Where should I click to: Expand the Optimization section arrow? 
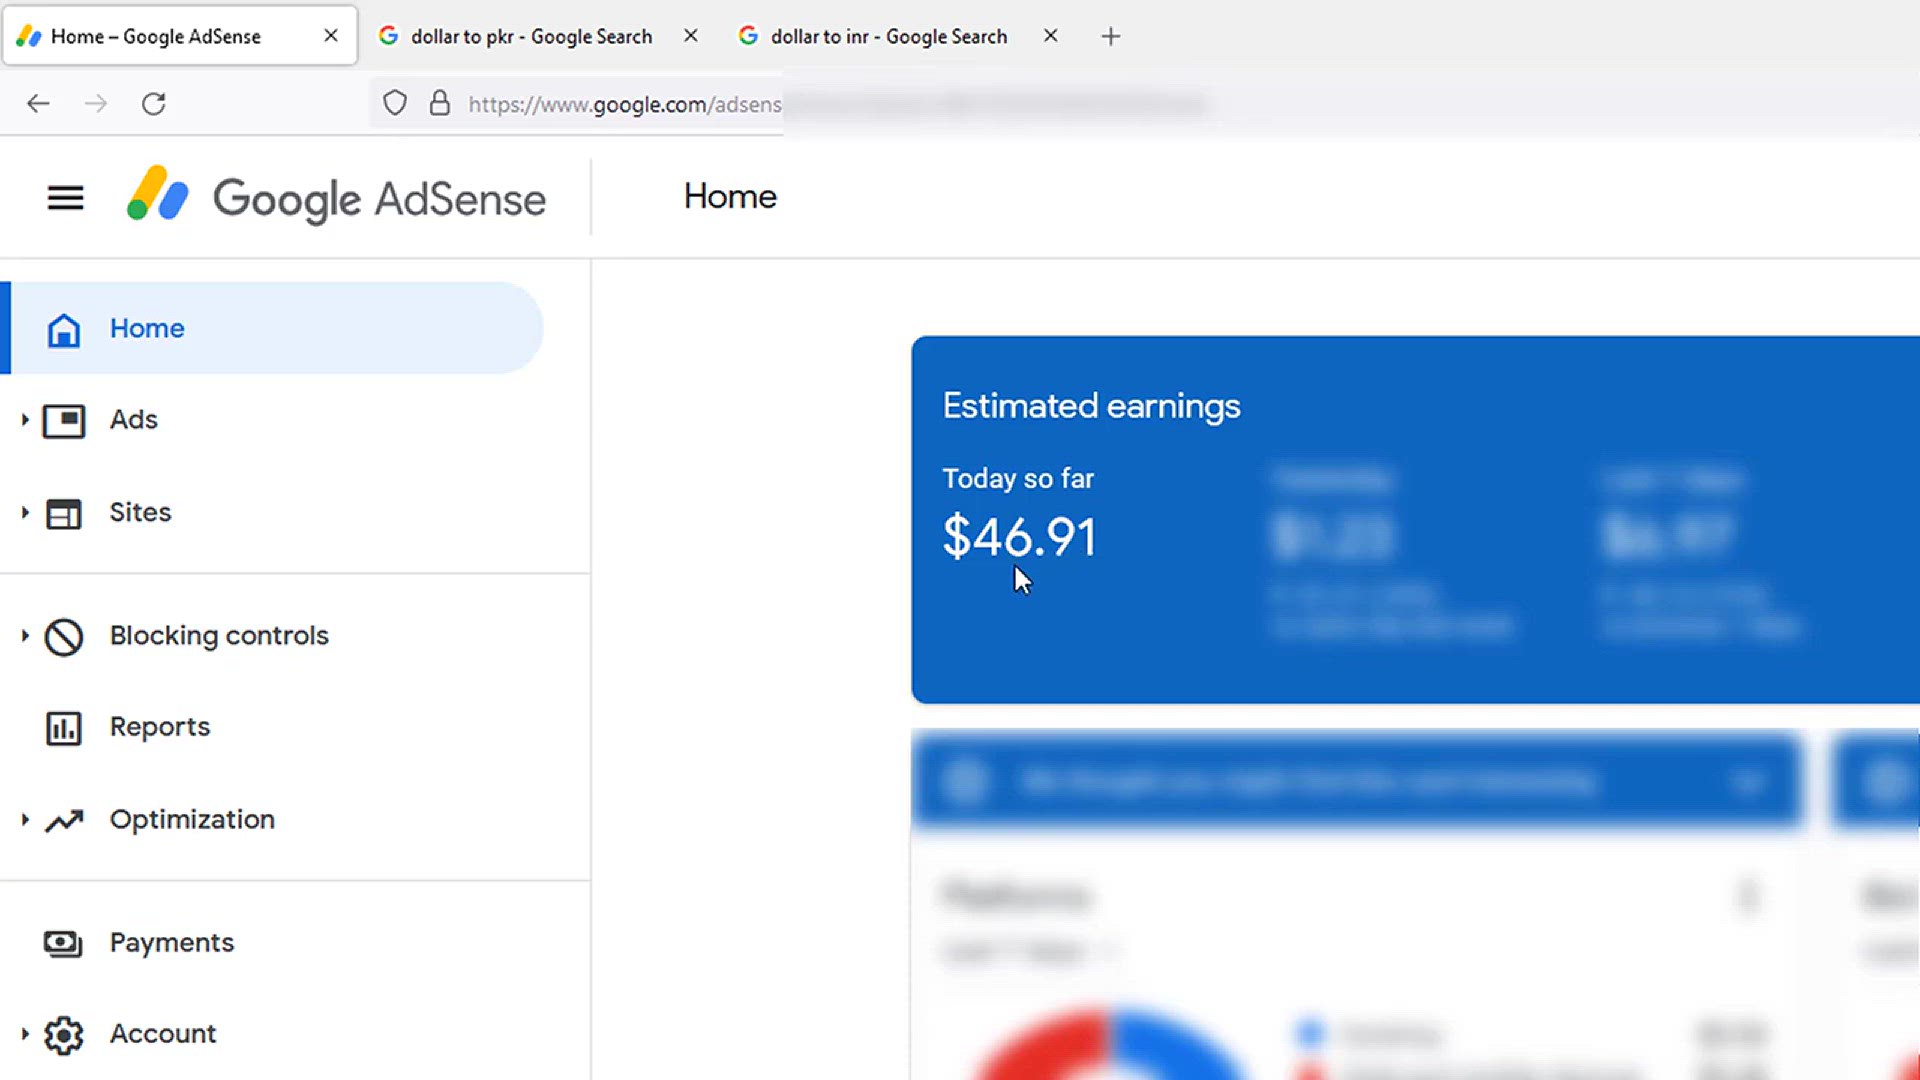(x=25, y=820)
